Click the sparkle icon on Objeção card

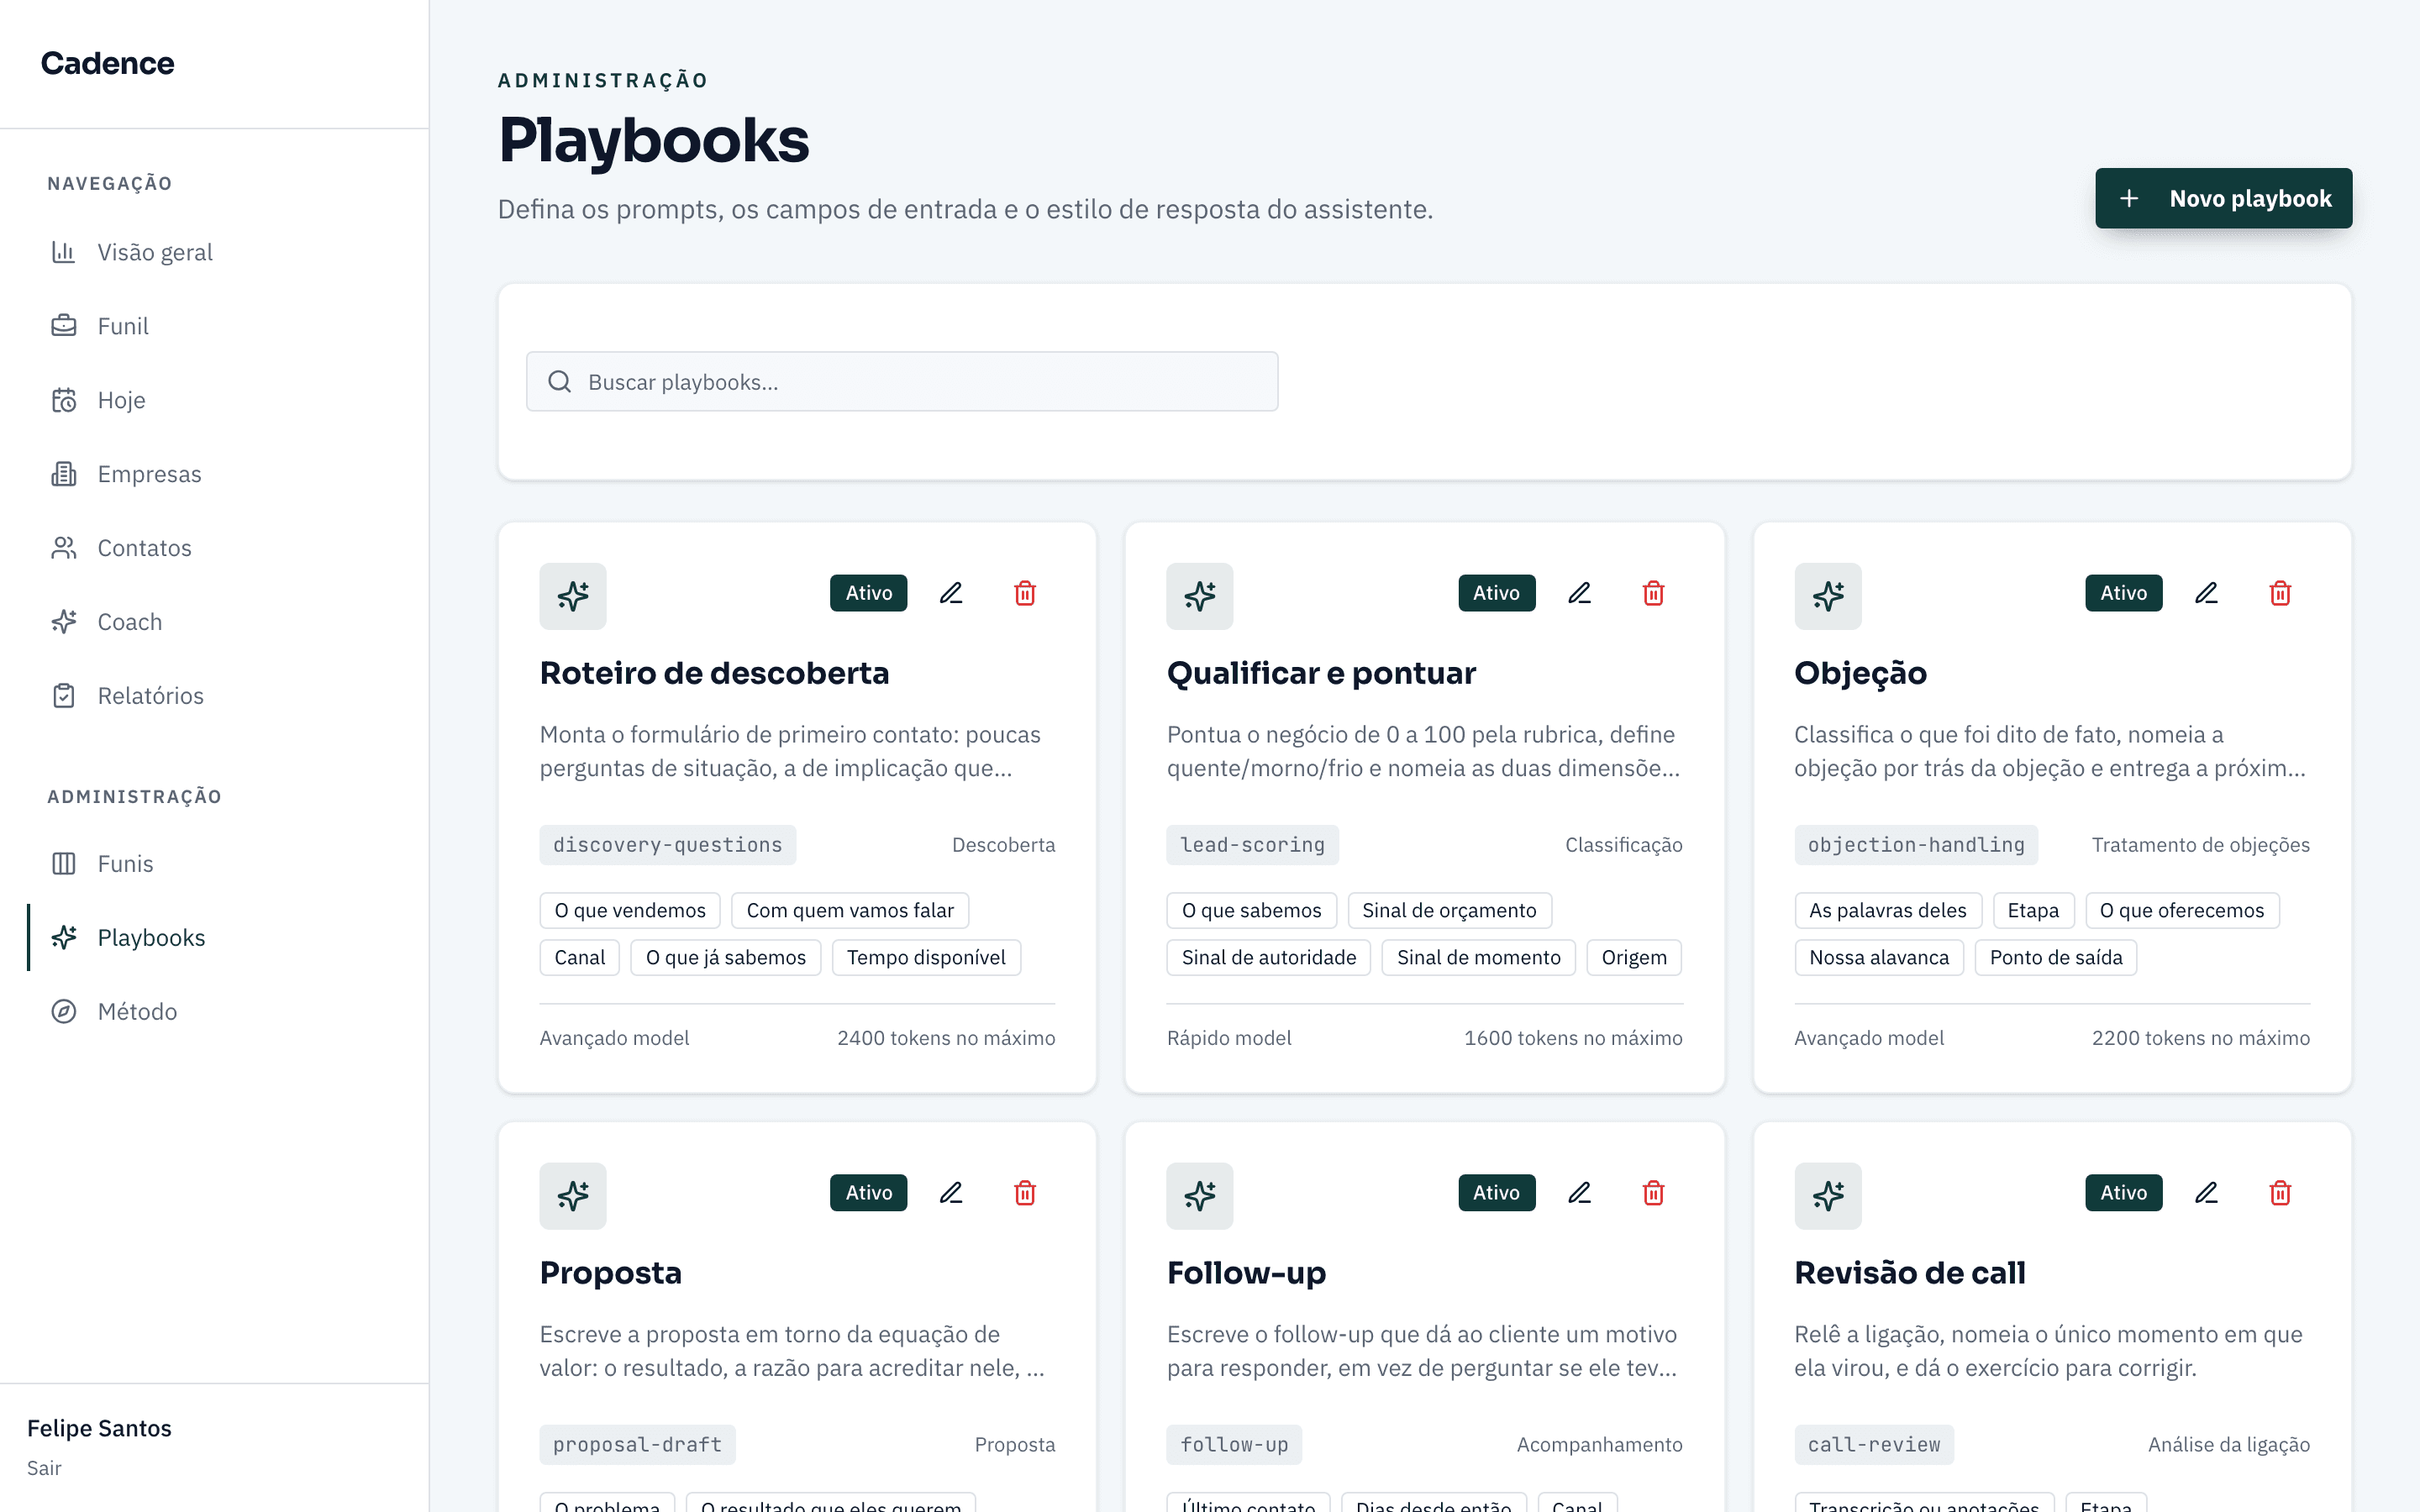[x=1828, y=596]
